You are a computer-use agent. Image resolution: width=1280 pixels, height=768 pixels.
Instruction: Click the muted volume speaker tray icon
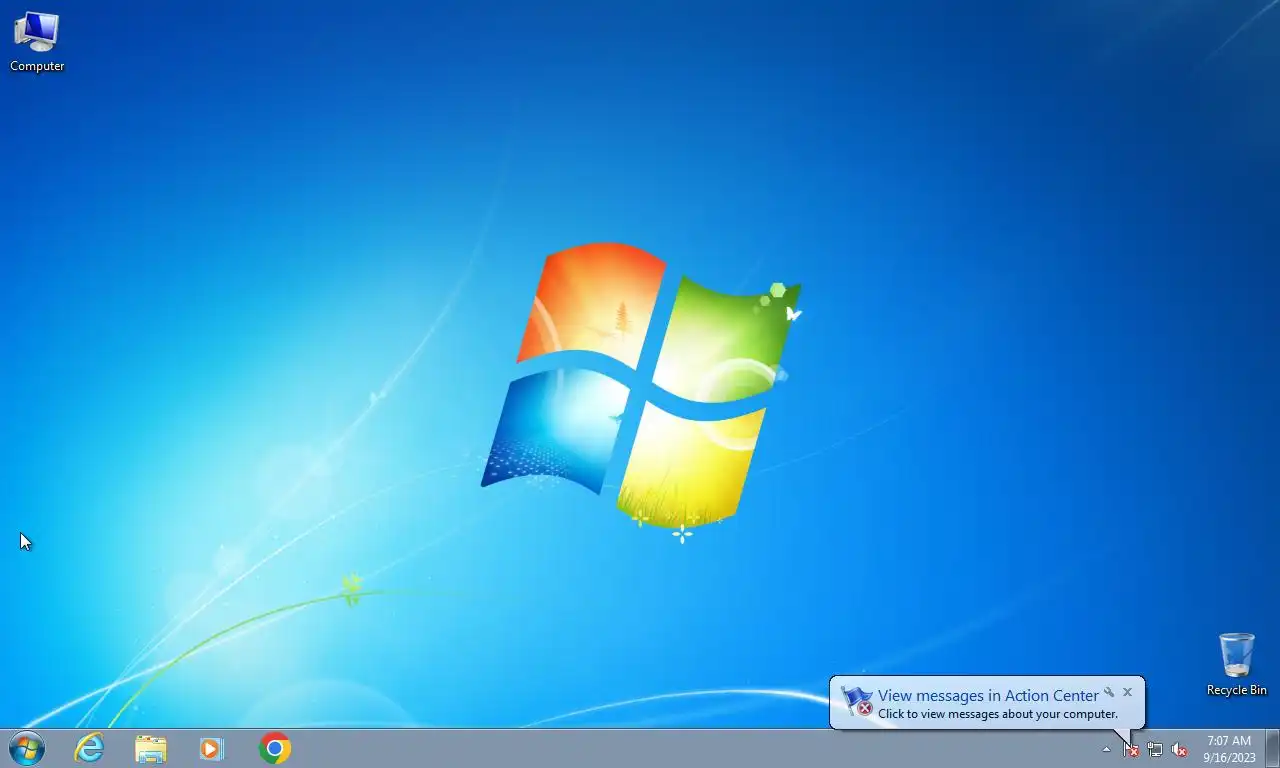tap(1179, 749)
